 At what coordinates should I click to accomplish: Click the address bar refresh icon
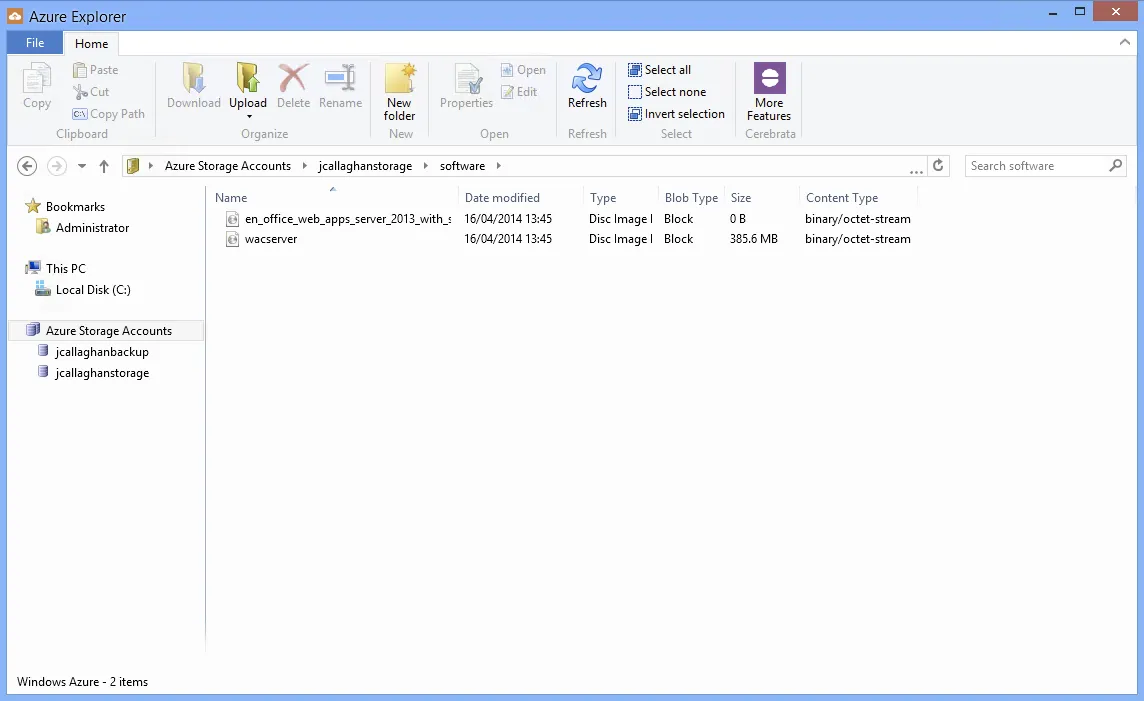coord(938,166)
